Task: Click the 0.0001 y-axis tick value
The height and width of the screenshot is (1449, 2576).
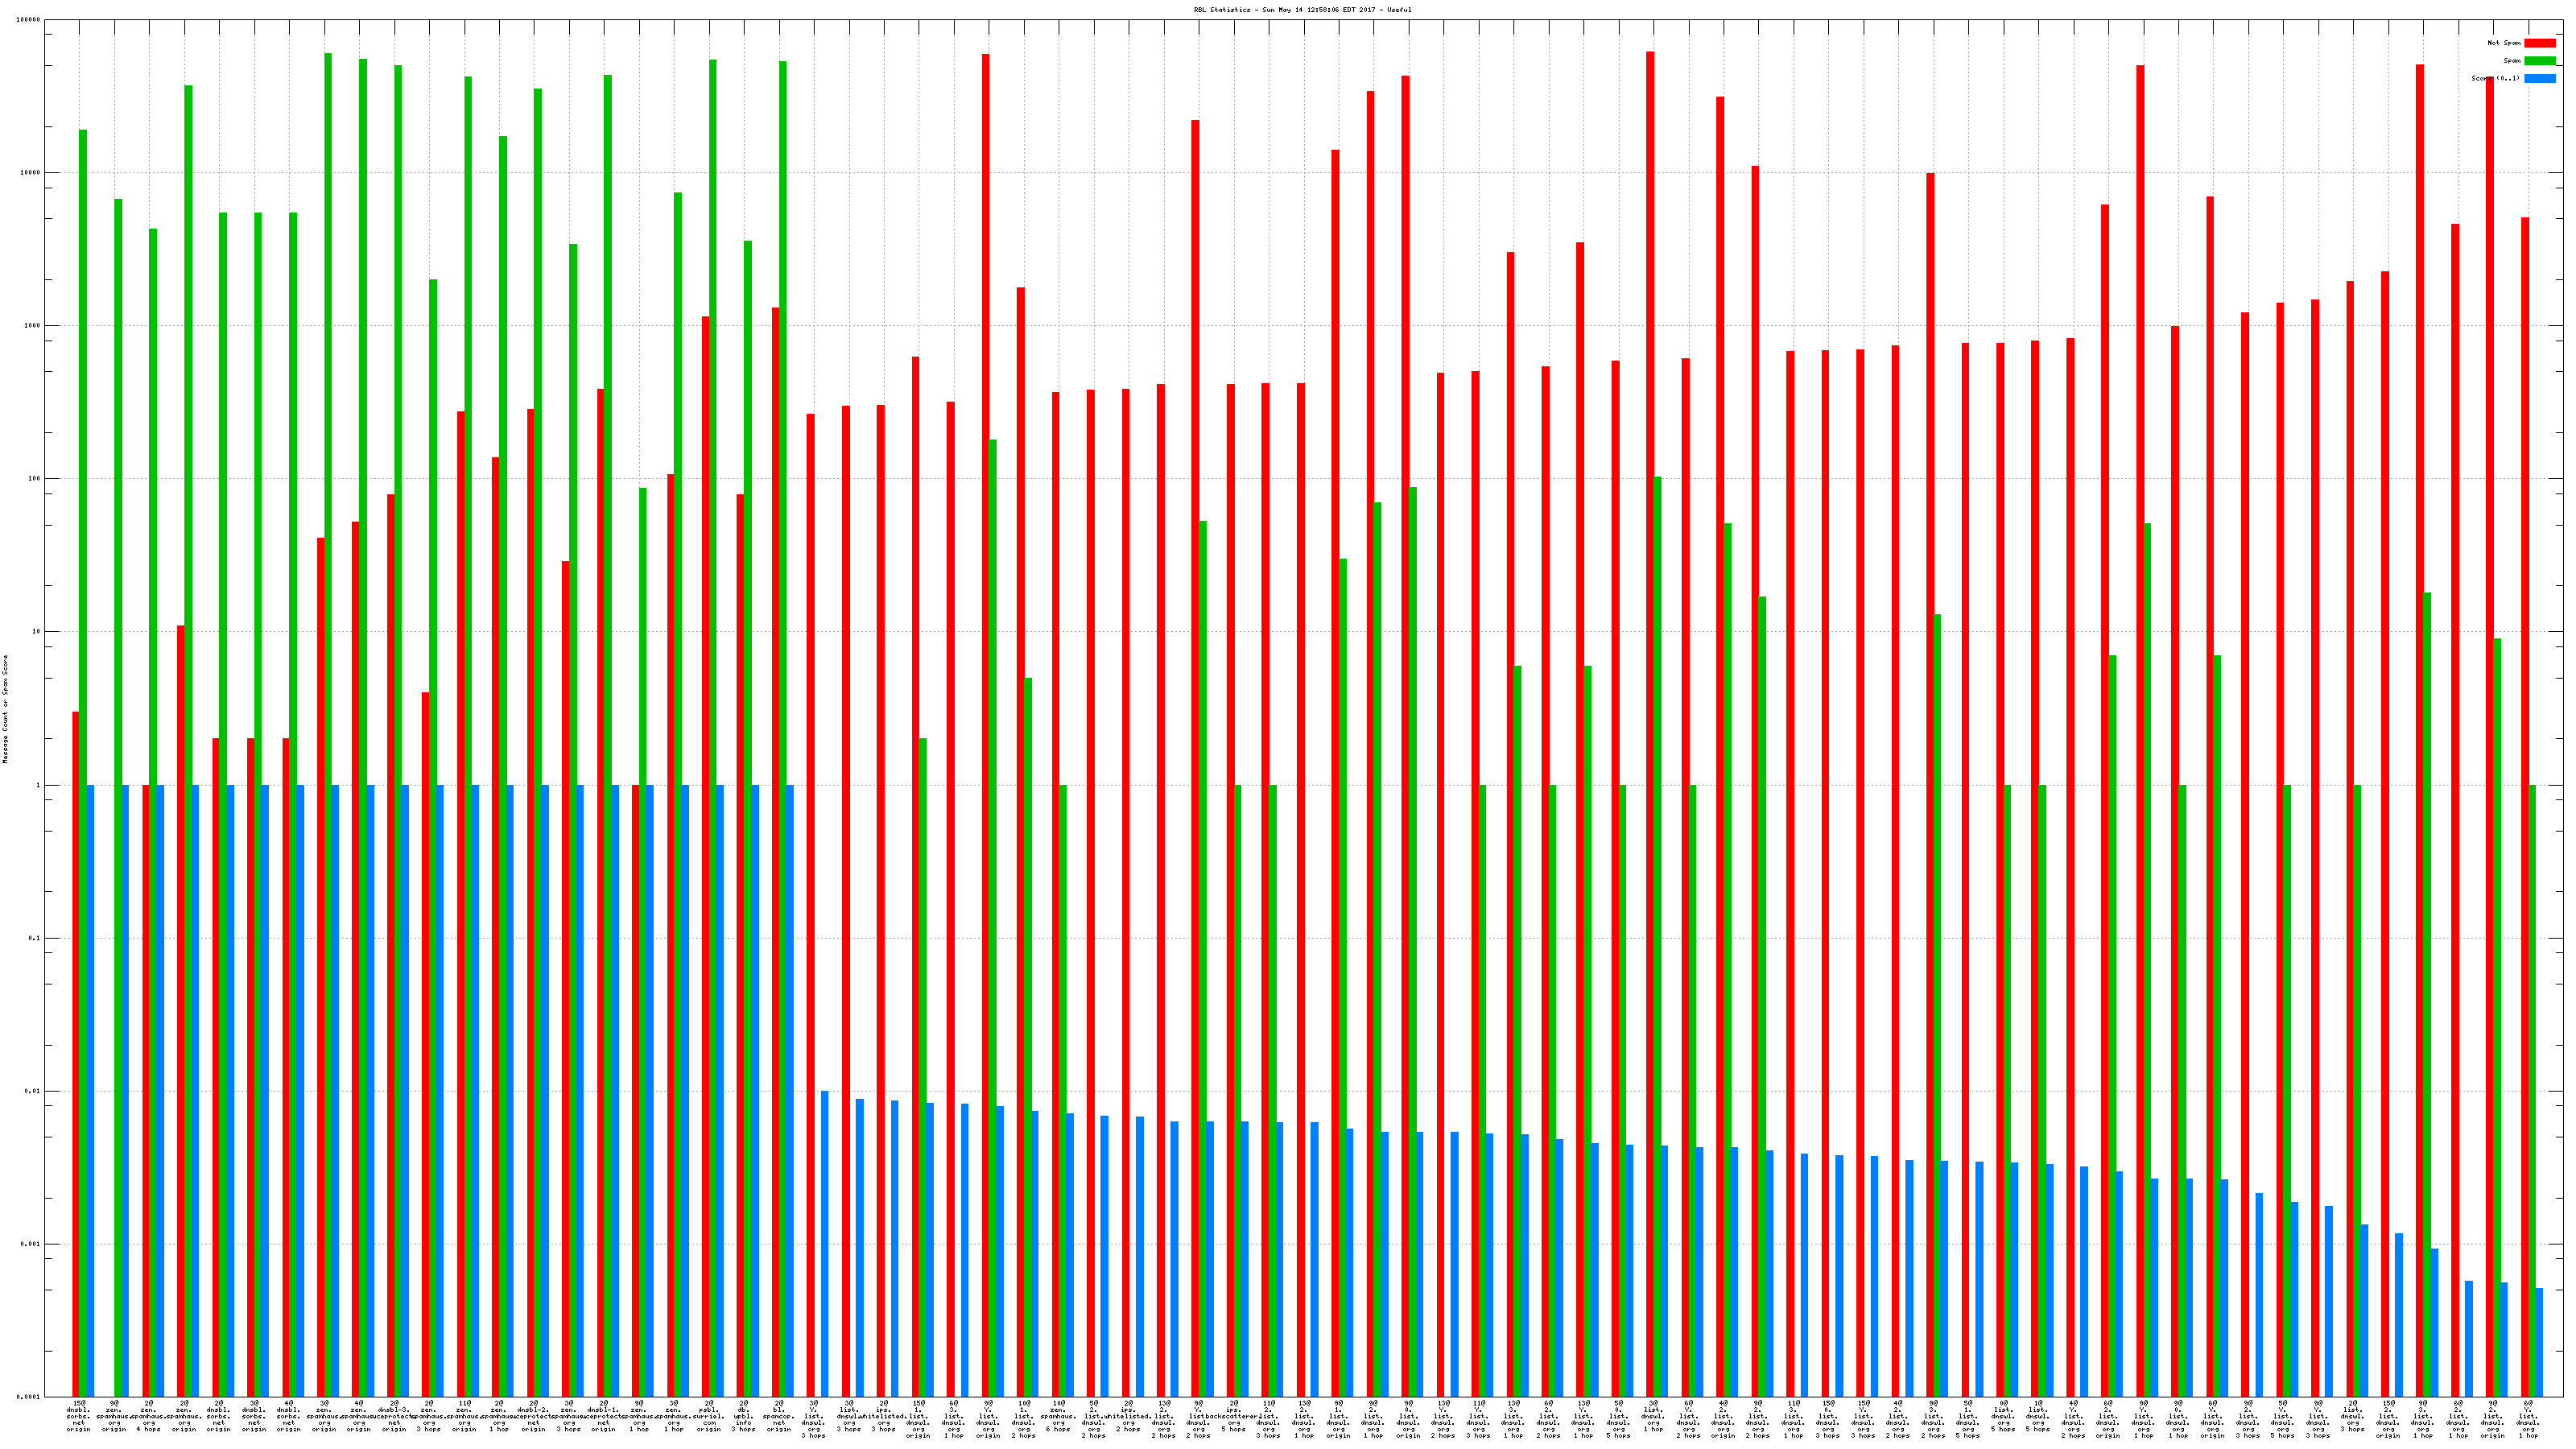Action: tap(29, 1397)
